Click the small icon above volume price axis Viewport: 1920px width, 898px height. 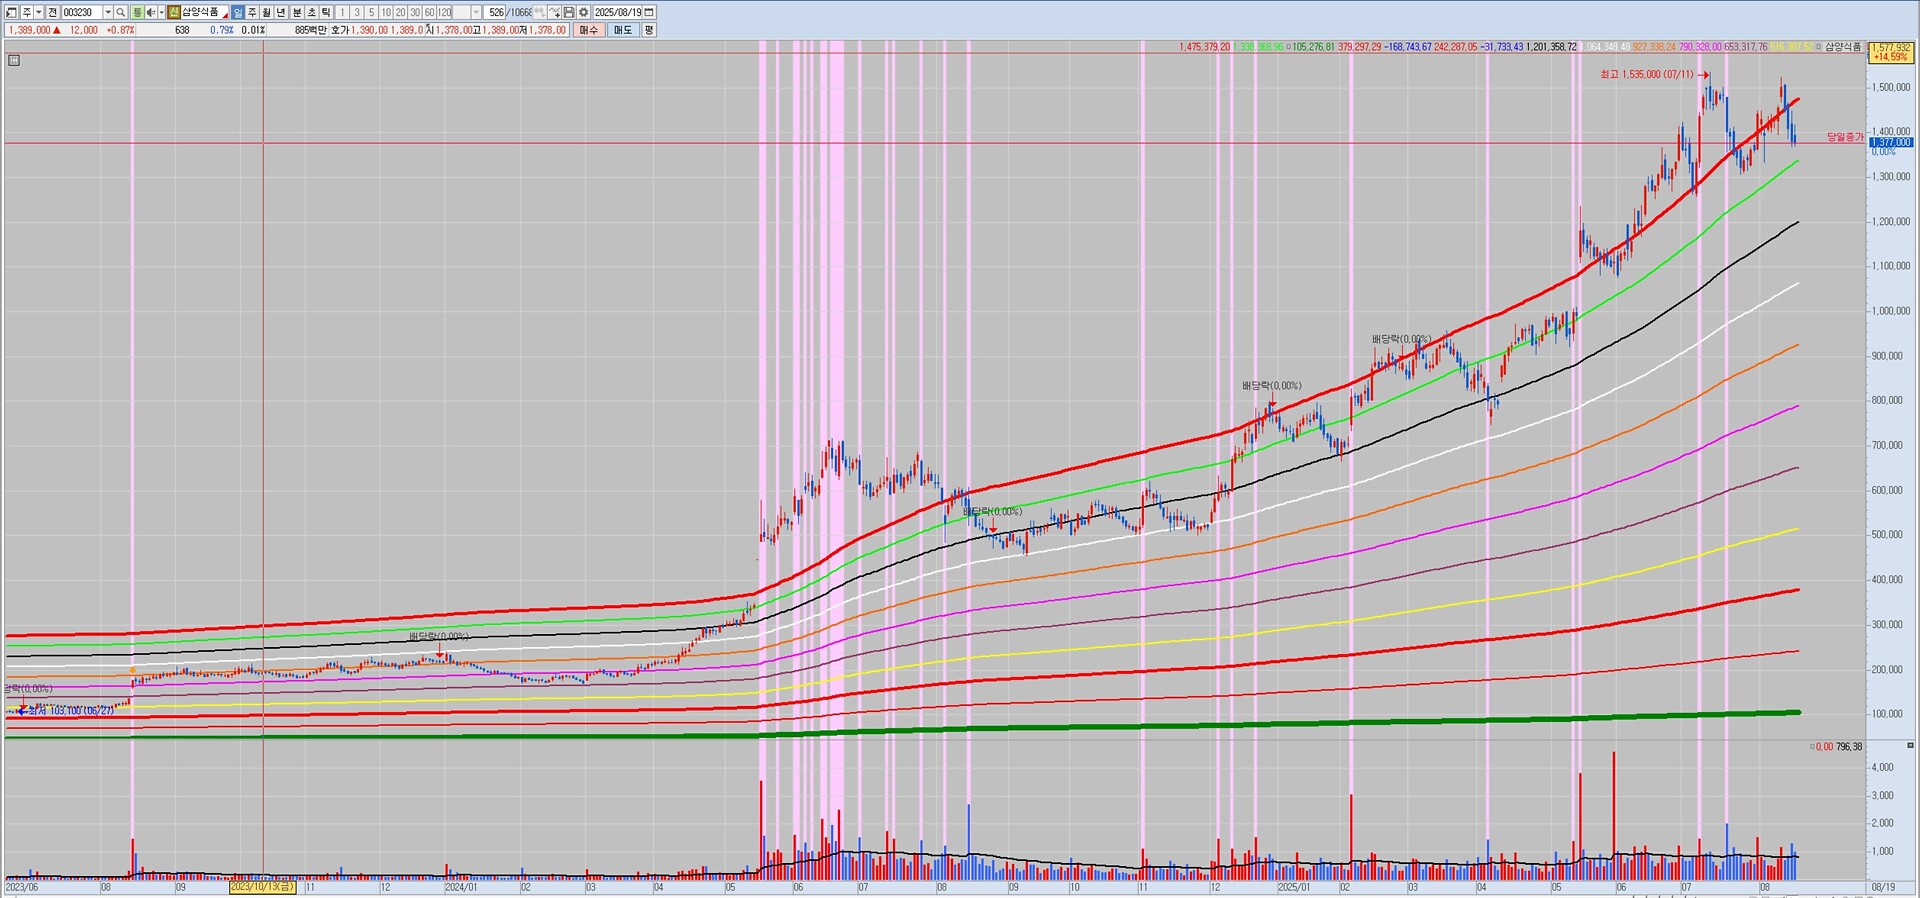tap(1910, 746)
